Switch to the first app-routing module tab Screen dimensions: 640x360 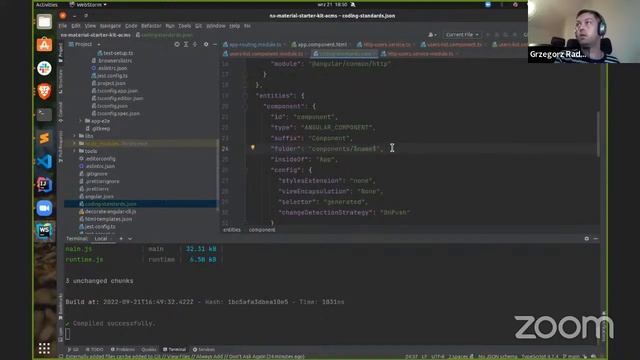point(255,44)
